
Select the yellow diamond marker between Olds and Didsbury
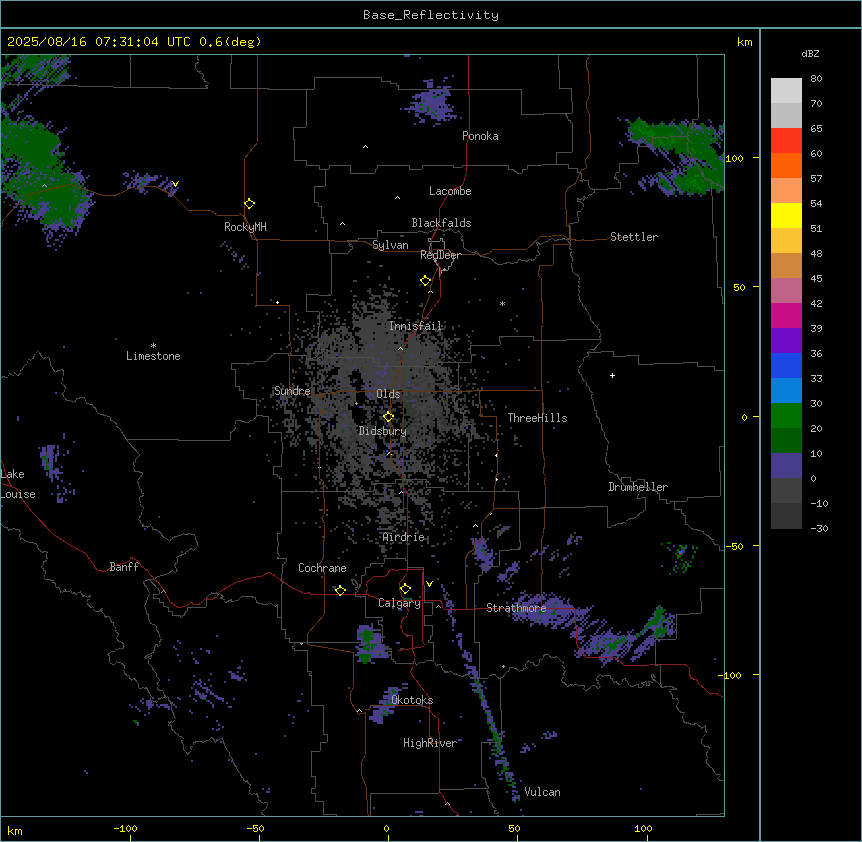click(388, 417)
